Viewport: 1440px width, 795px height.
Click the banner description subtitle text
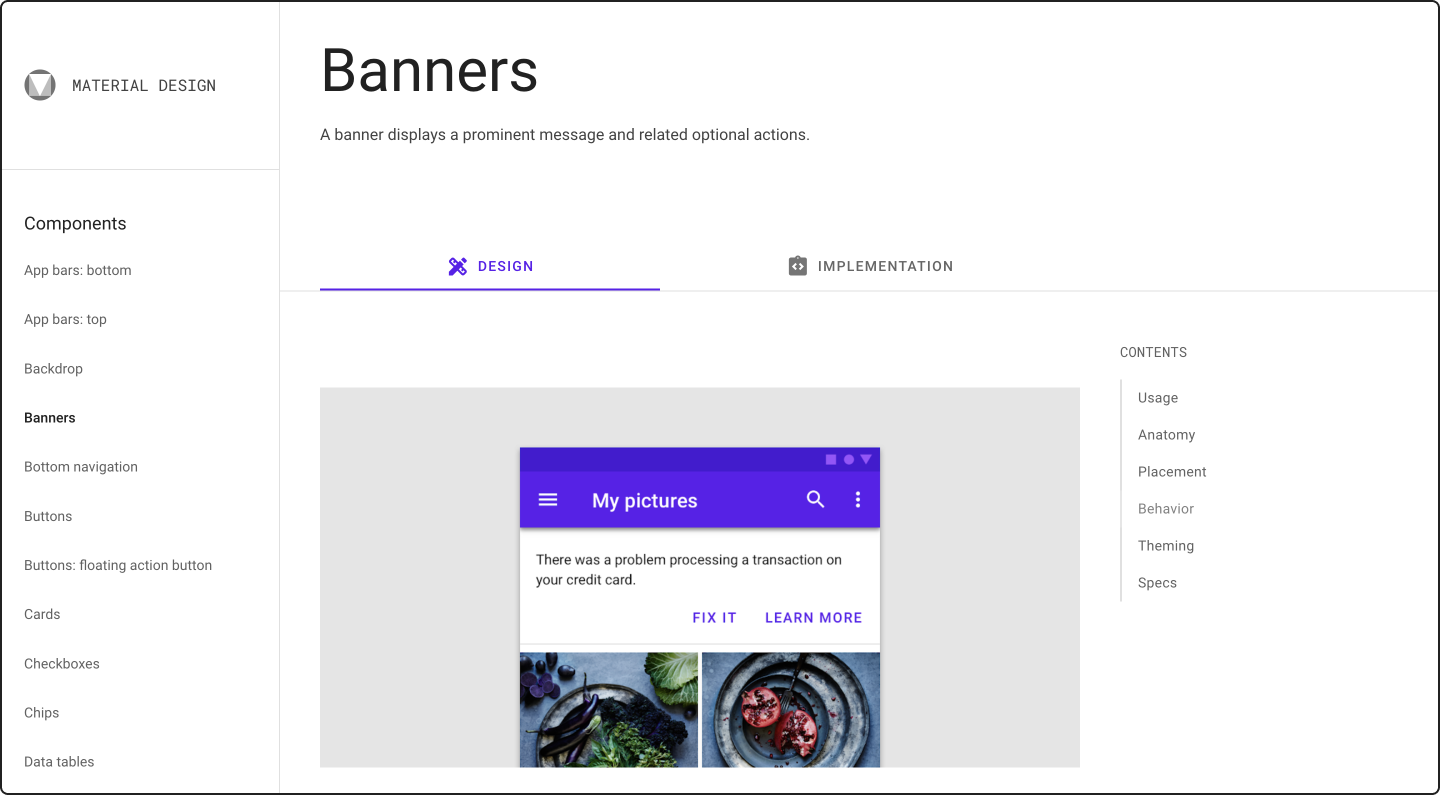565,135
